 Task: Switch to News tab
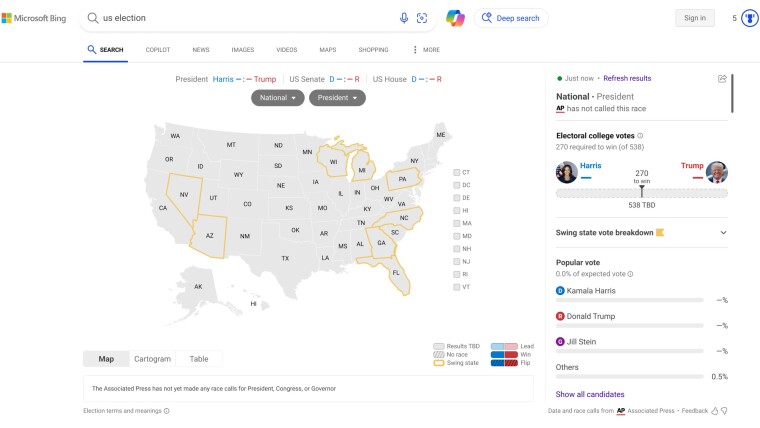[201, 50]
